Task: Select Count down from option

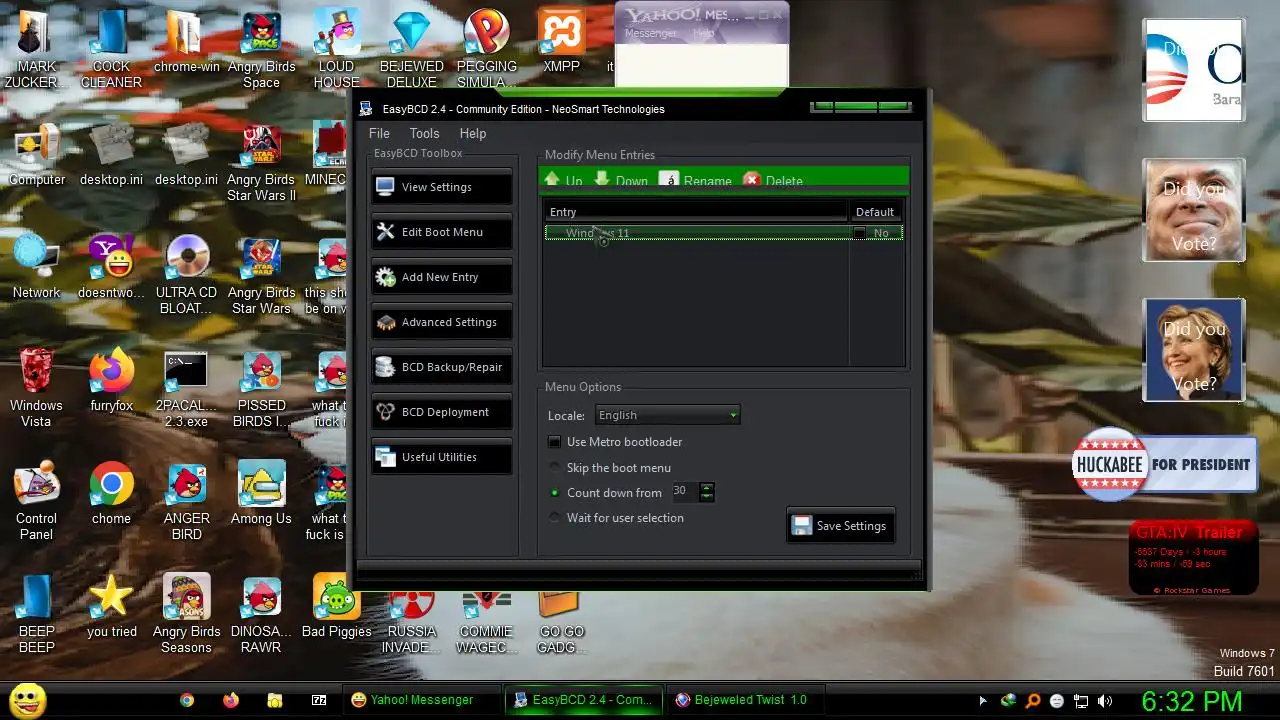Action: (x=555, y=493)
